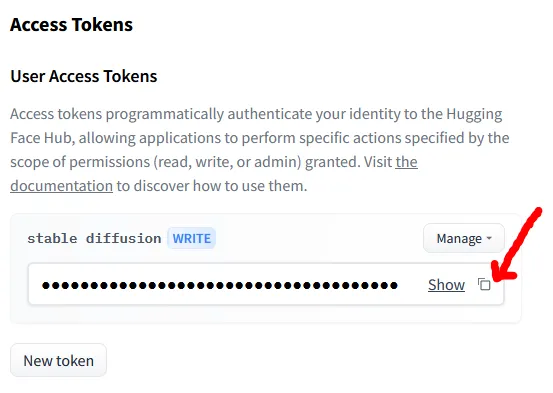Click the row of masked token dots
This screenshot has width=553, height=393.
click(x=220, y=285)
